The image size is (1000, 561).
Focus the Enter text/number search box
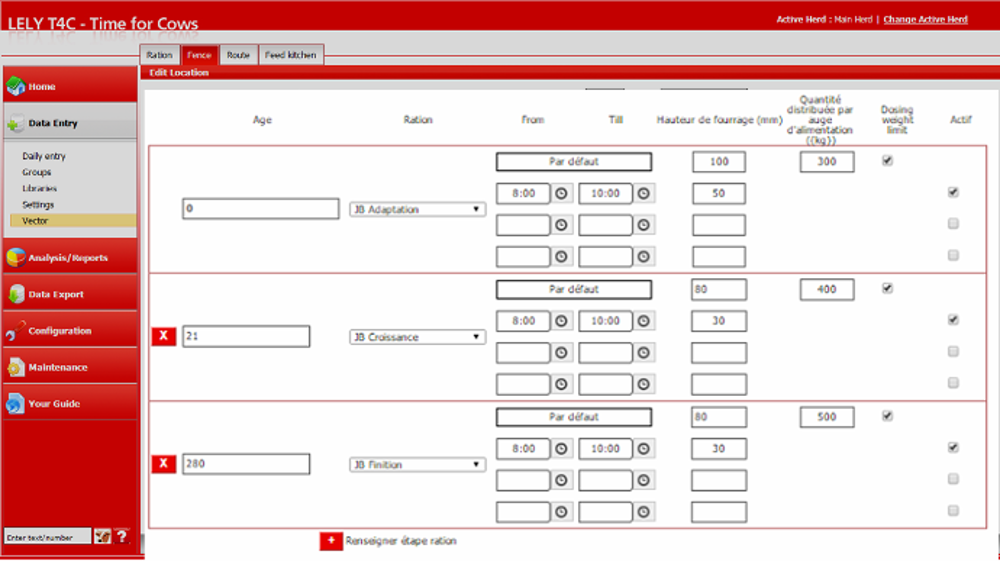[x=47, y=537]
